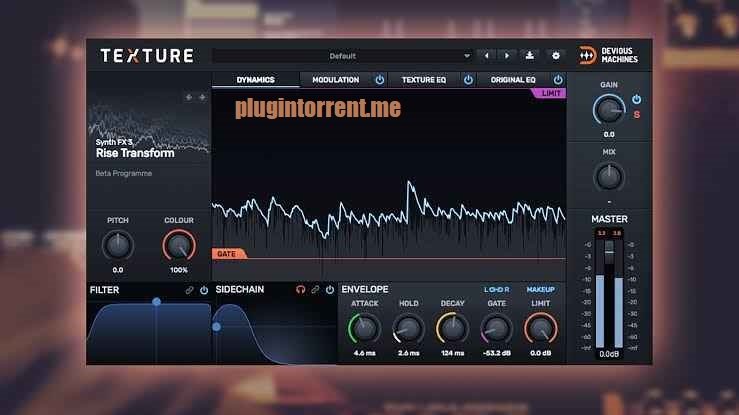
Task: Click the Envelope Limit knob
Action: [541, 329]
